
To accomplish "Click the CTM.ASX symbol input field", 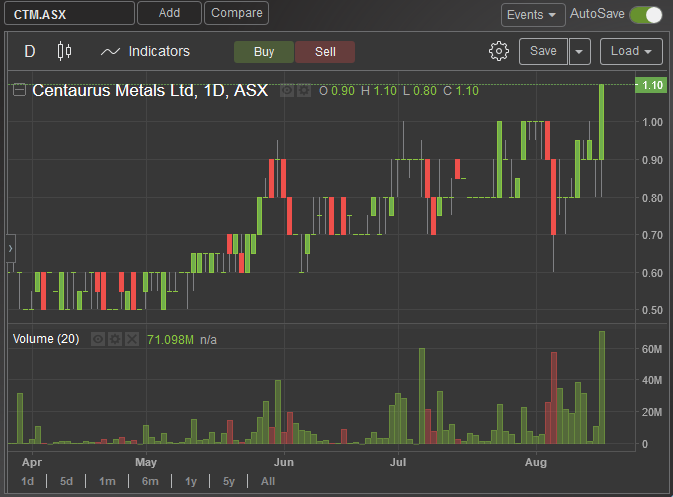I will 70,14.
